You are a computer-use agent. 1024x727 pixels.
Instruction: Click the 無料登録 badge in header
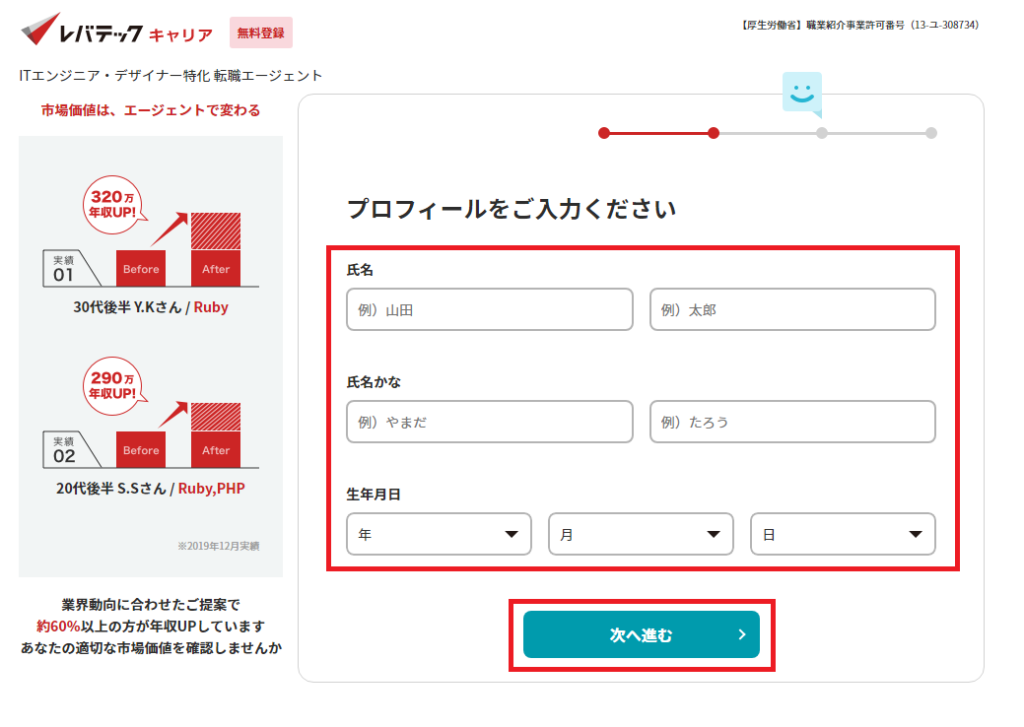(261, 33)
